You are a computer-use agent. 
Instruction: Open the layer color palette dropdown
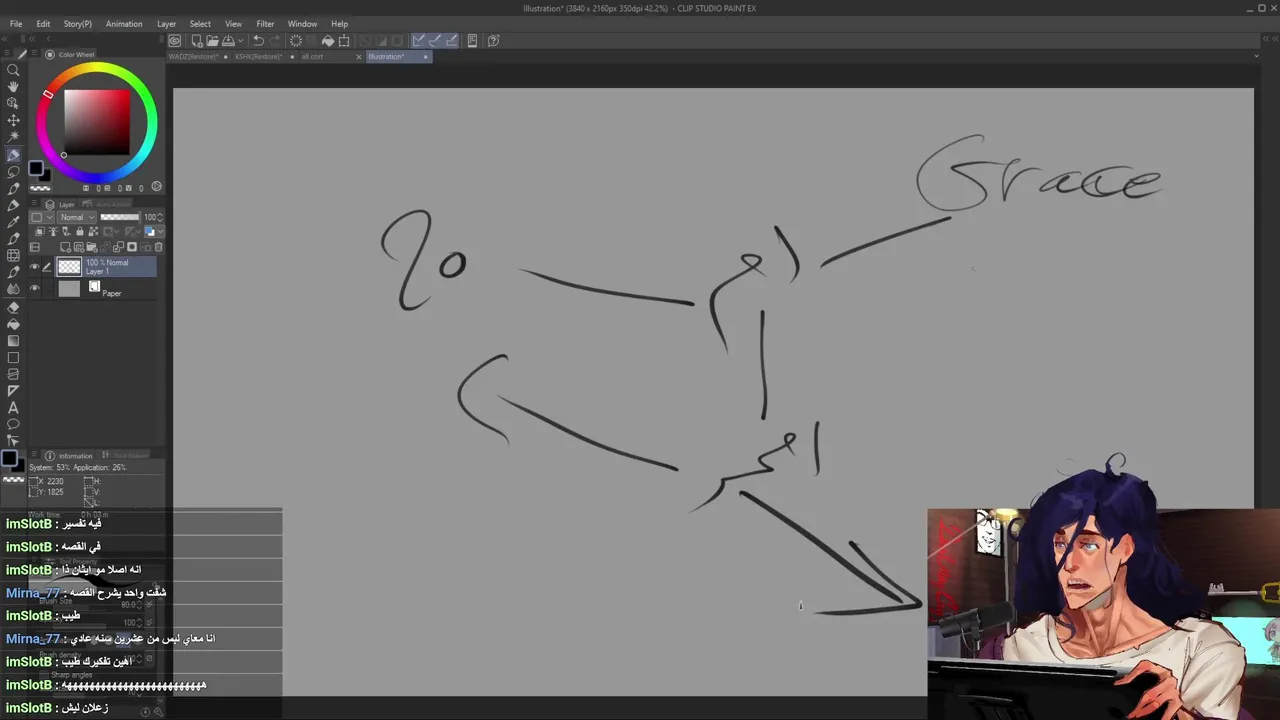tap(41, 217)
